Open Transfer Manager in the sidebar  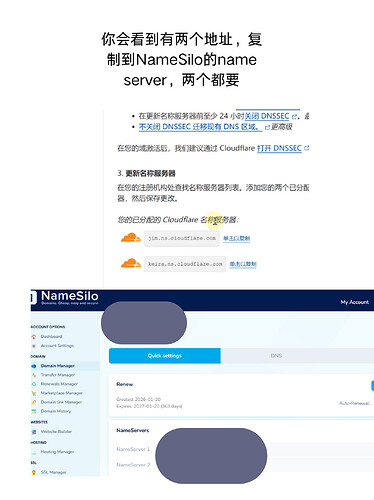(58, 375)
